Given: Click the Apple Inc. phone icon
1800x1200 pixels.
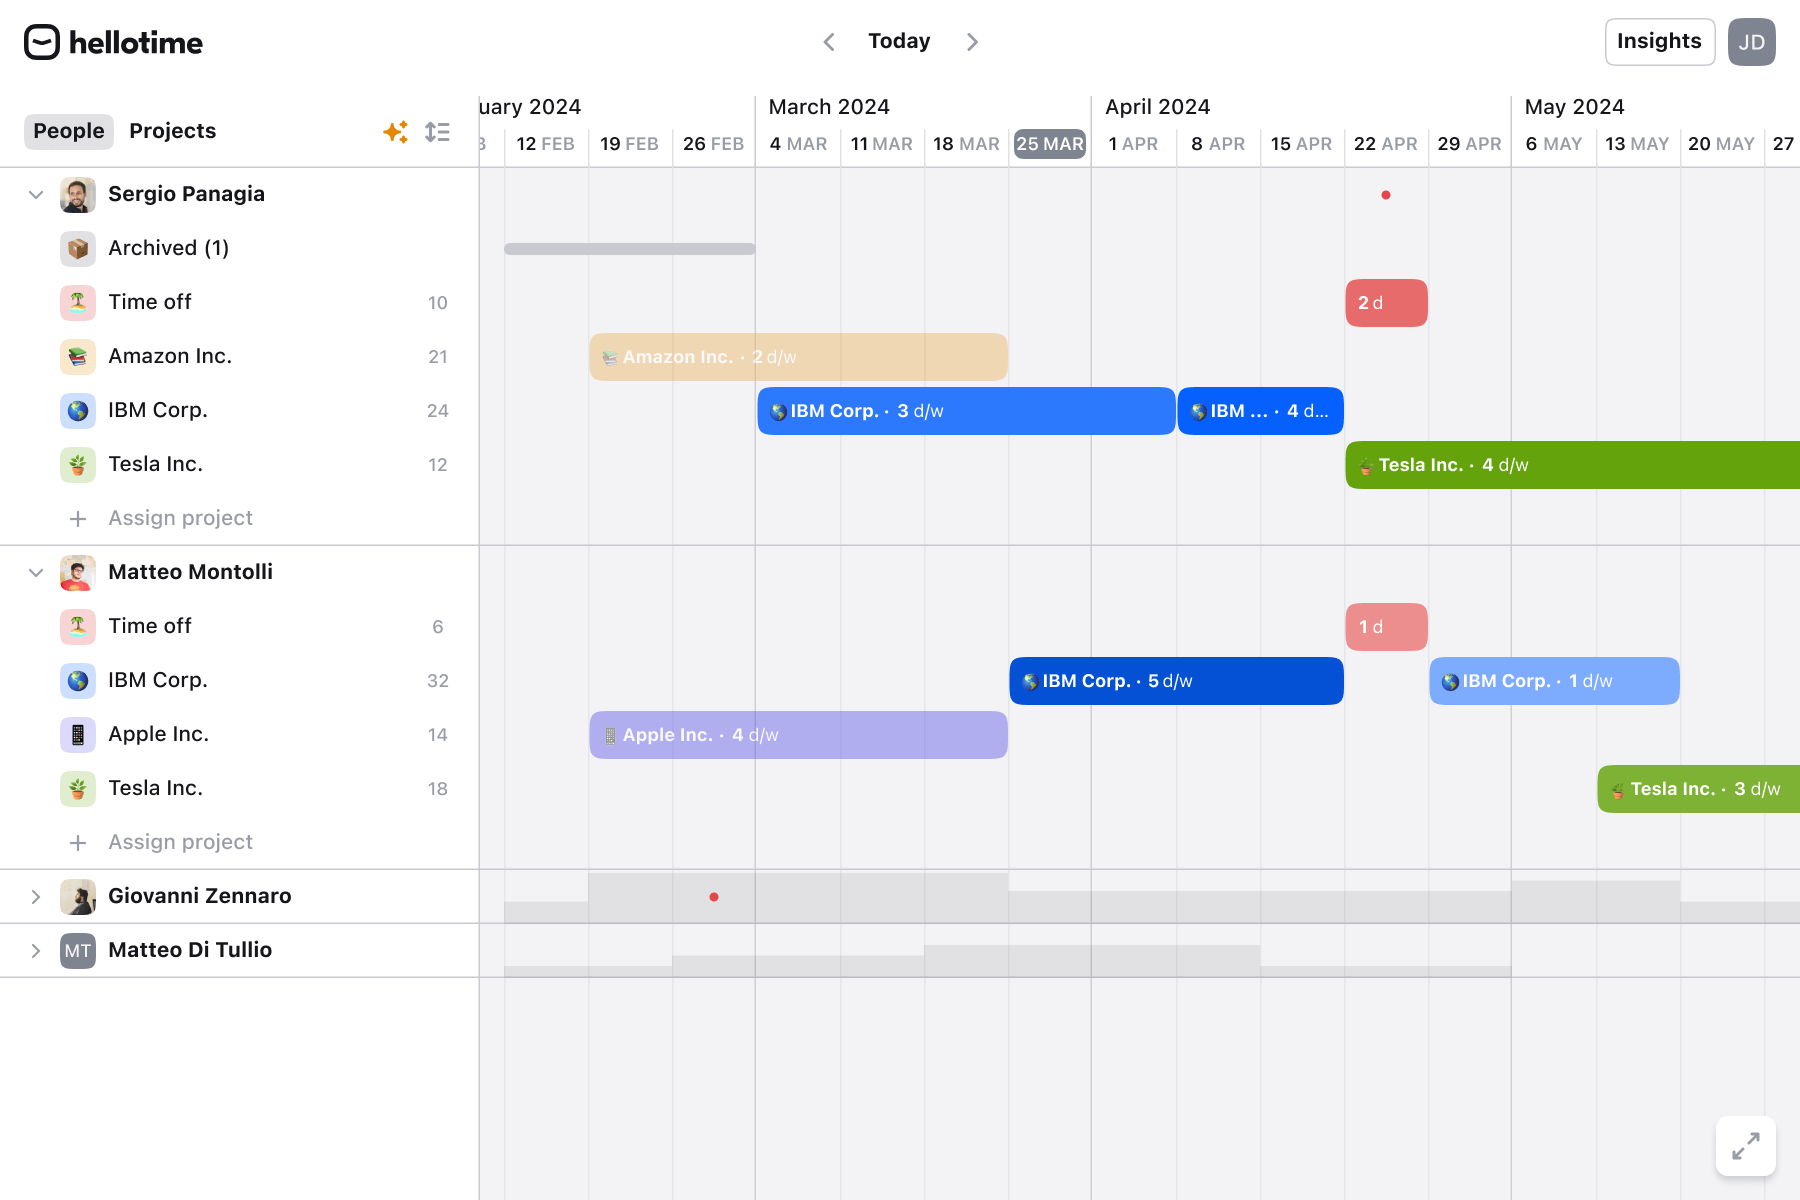Looking at the screenshot, I should click(x=78, y=734).
